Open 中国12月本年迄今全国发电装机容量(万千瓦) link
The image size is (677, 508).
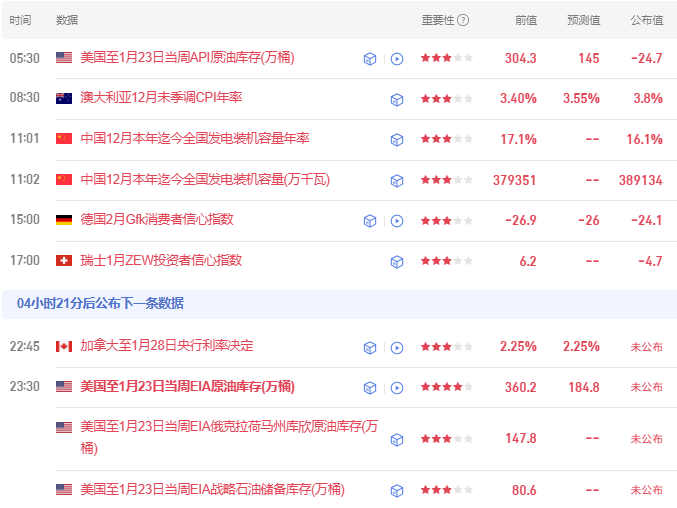(x=205, y=179)
